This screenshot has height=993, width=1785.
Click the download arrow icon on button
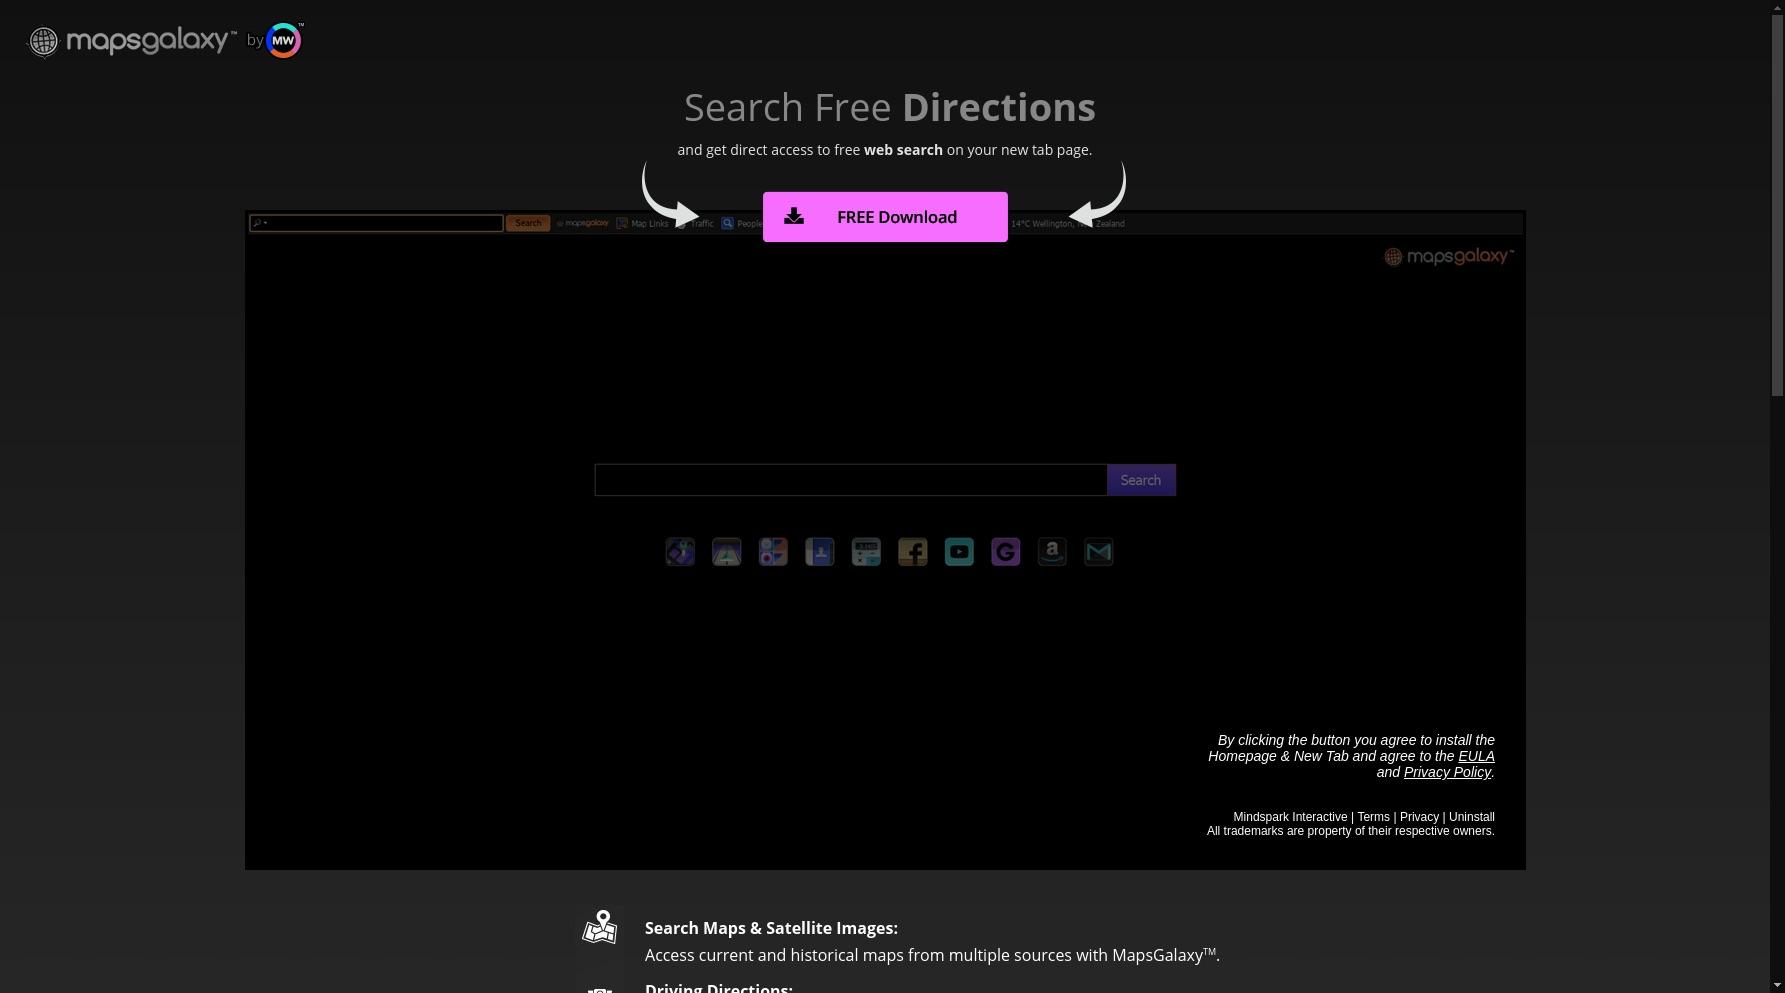coord(794,216)
